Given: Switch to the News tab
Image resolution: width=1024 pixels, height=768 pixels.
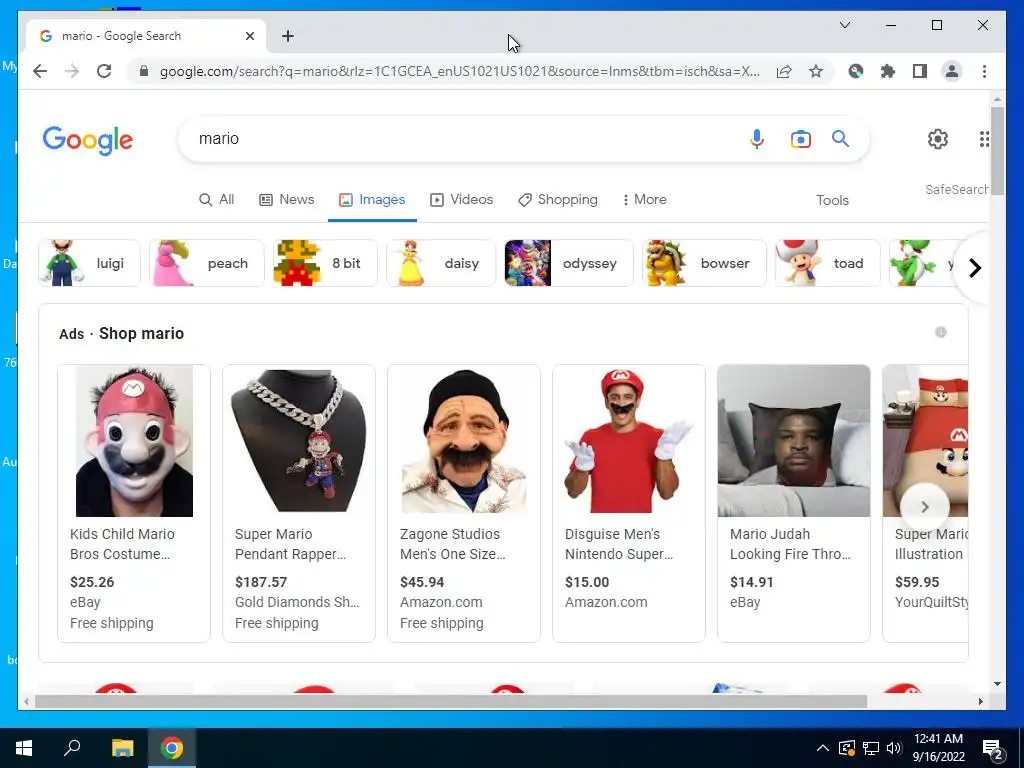Looking at the screenshot, I should click(287, 200).
